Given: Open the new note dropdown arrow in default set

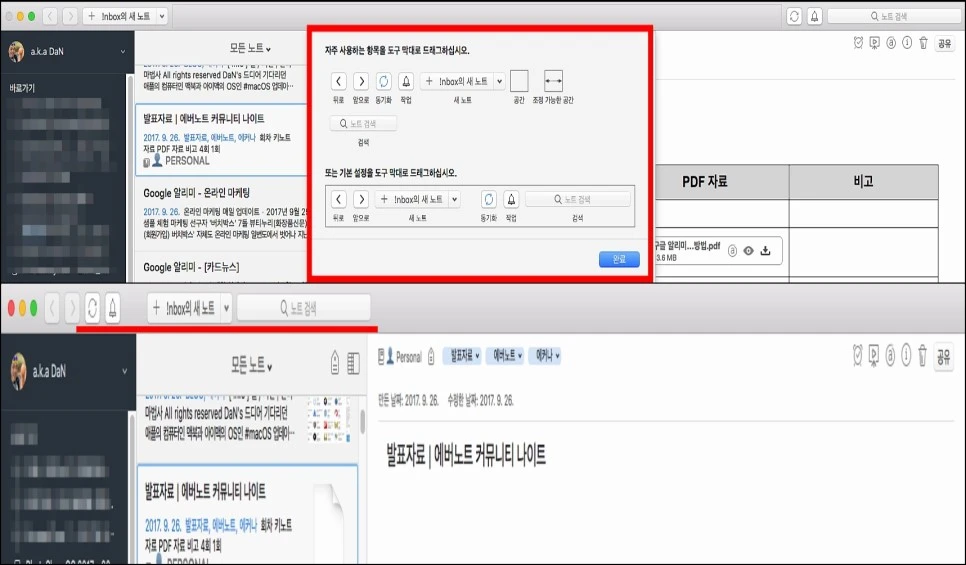Looking at the screenshot, I should pos(455,200).
